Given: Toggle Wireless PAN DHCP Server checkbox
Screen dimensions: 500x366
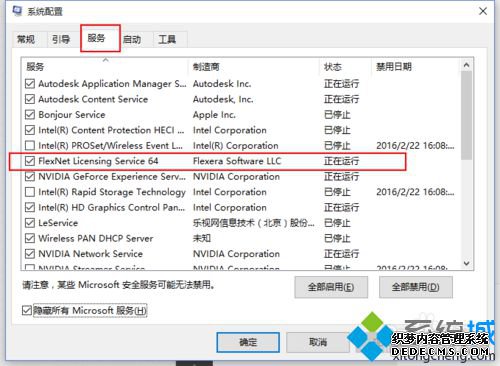Looking at the screenshot, I should (30, 238).
